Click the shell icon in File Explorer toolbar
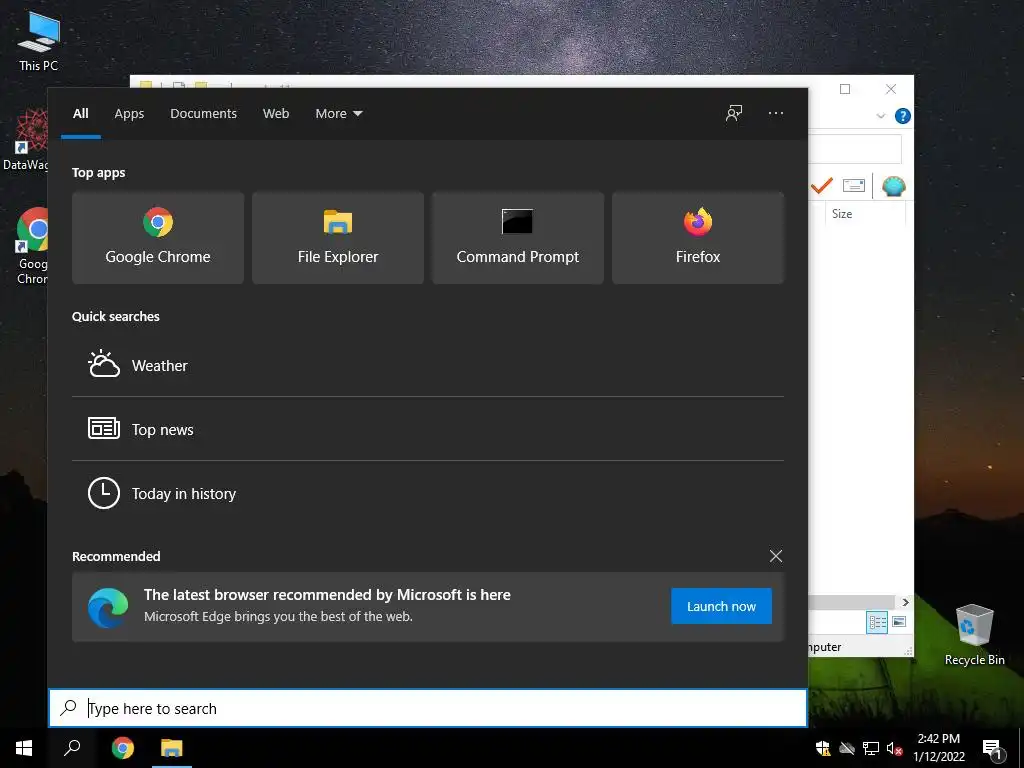Screen dimensions: 1024x768 point(893,186)
